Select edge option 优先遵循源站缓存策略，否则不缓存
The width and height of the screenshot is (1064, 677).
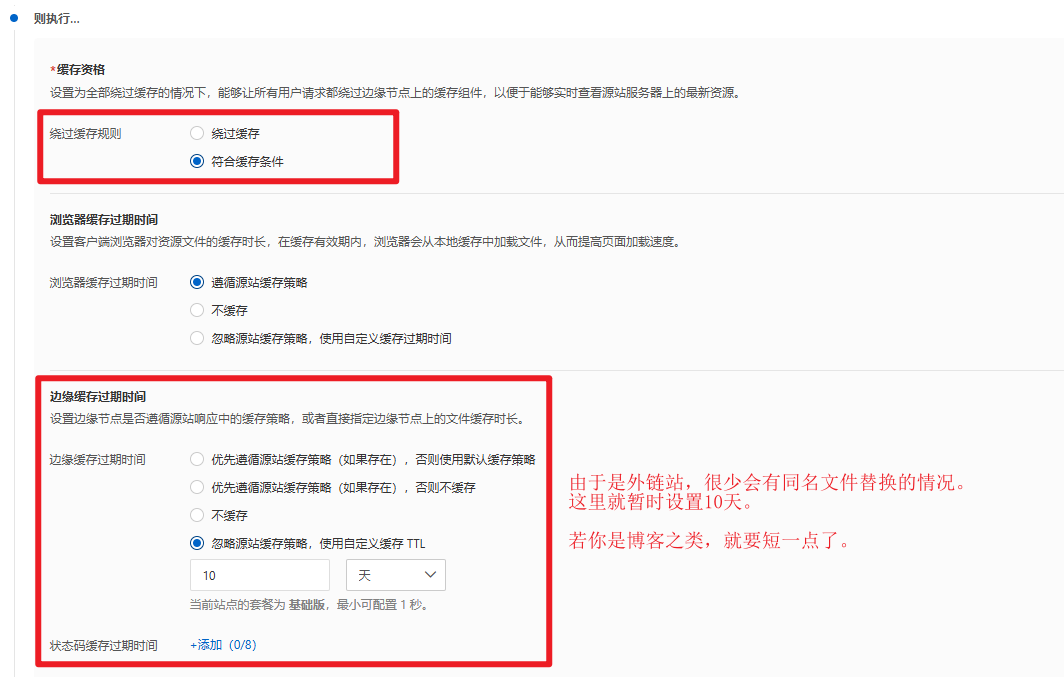click(197, 488)
